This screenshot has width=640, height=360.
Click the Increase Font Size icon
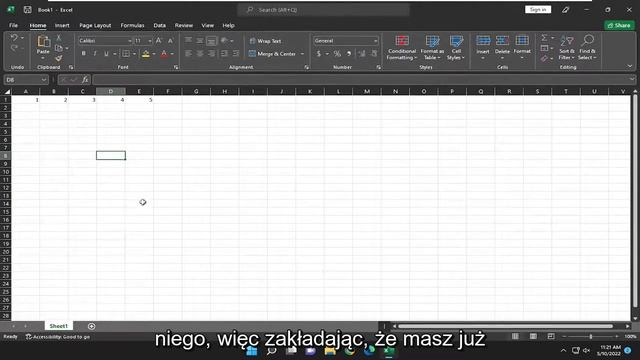[x=159, y=40]
